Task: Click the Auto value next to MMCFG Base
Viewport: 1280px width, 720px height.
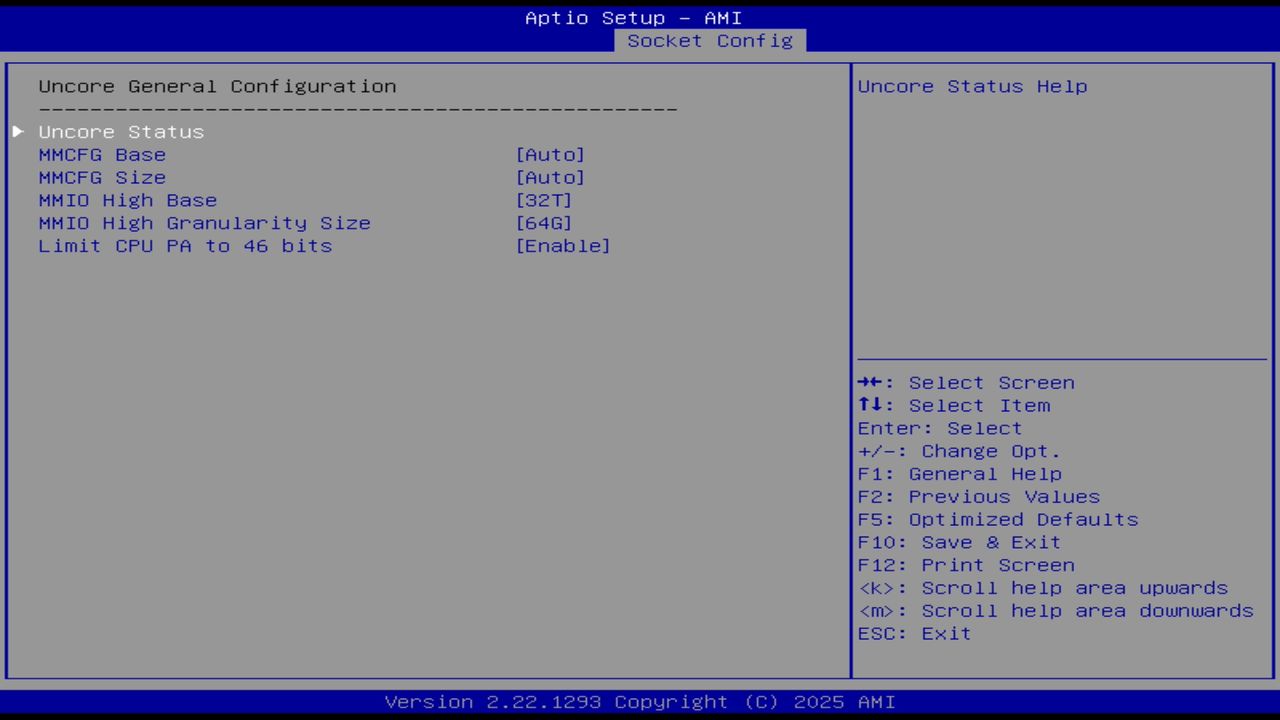Action: click(550, 154)
